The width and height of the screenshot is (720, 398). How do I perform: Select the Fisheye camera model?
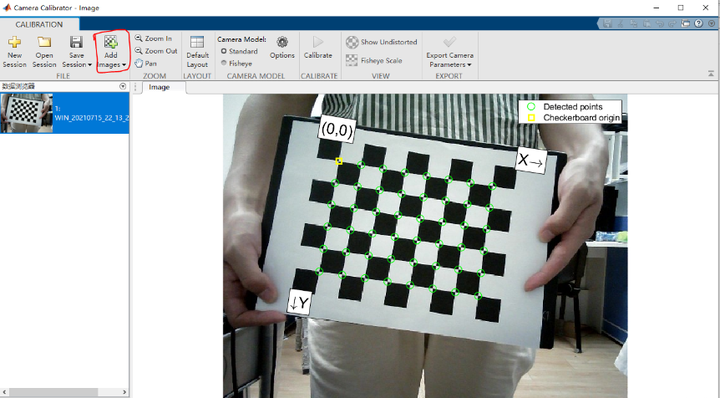click(236, 63)
